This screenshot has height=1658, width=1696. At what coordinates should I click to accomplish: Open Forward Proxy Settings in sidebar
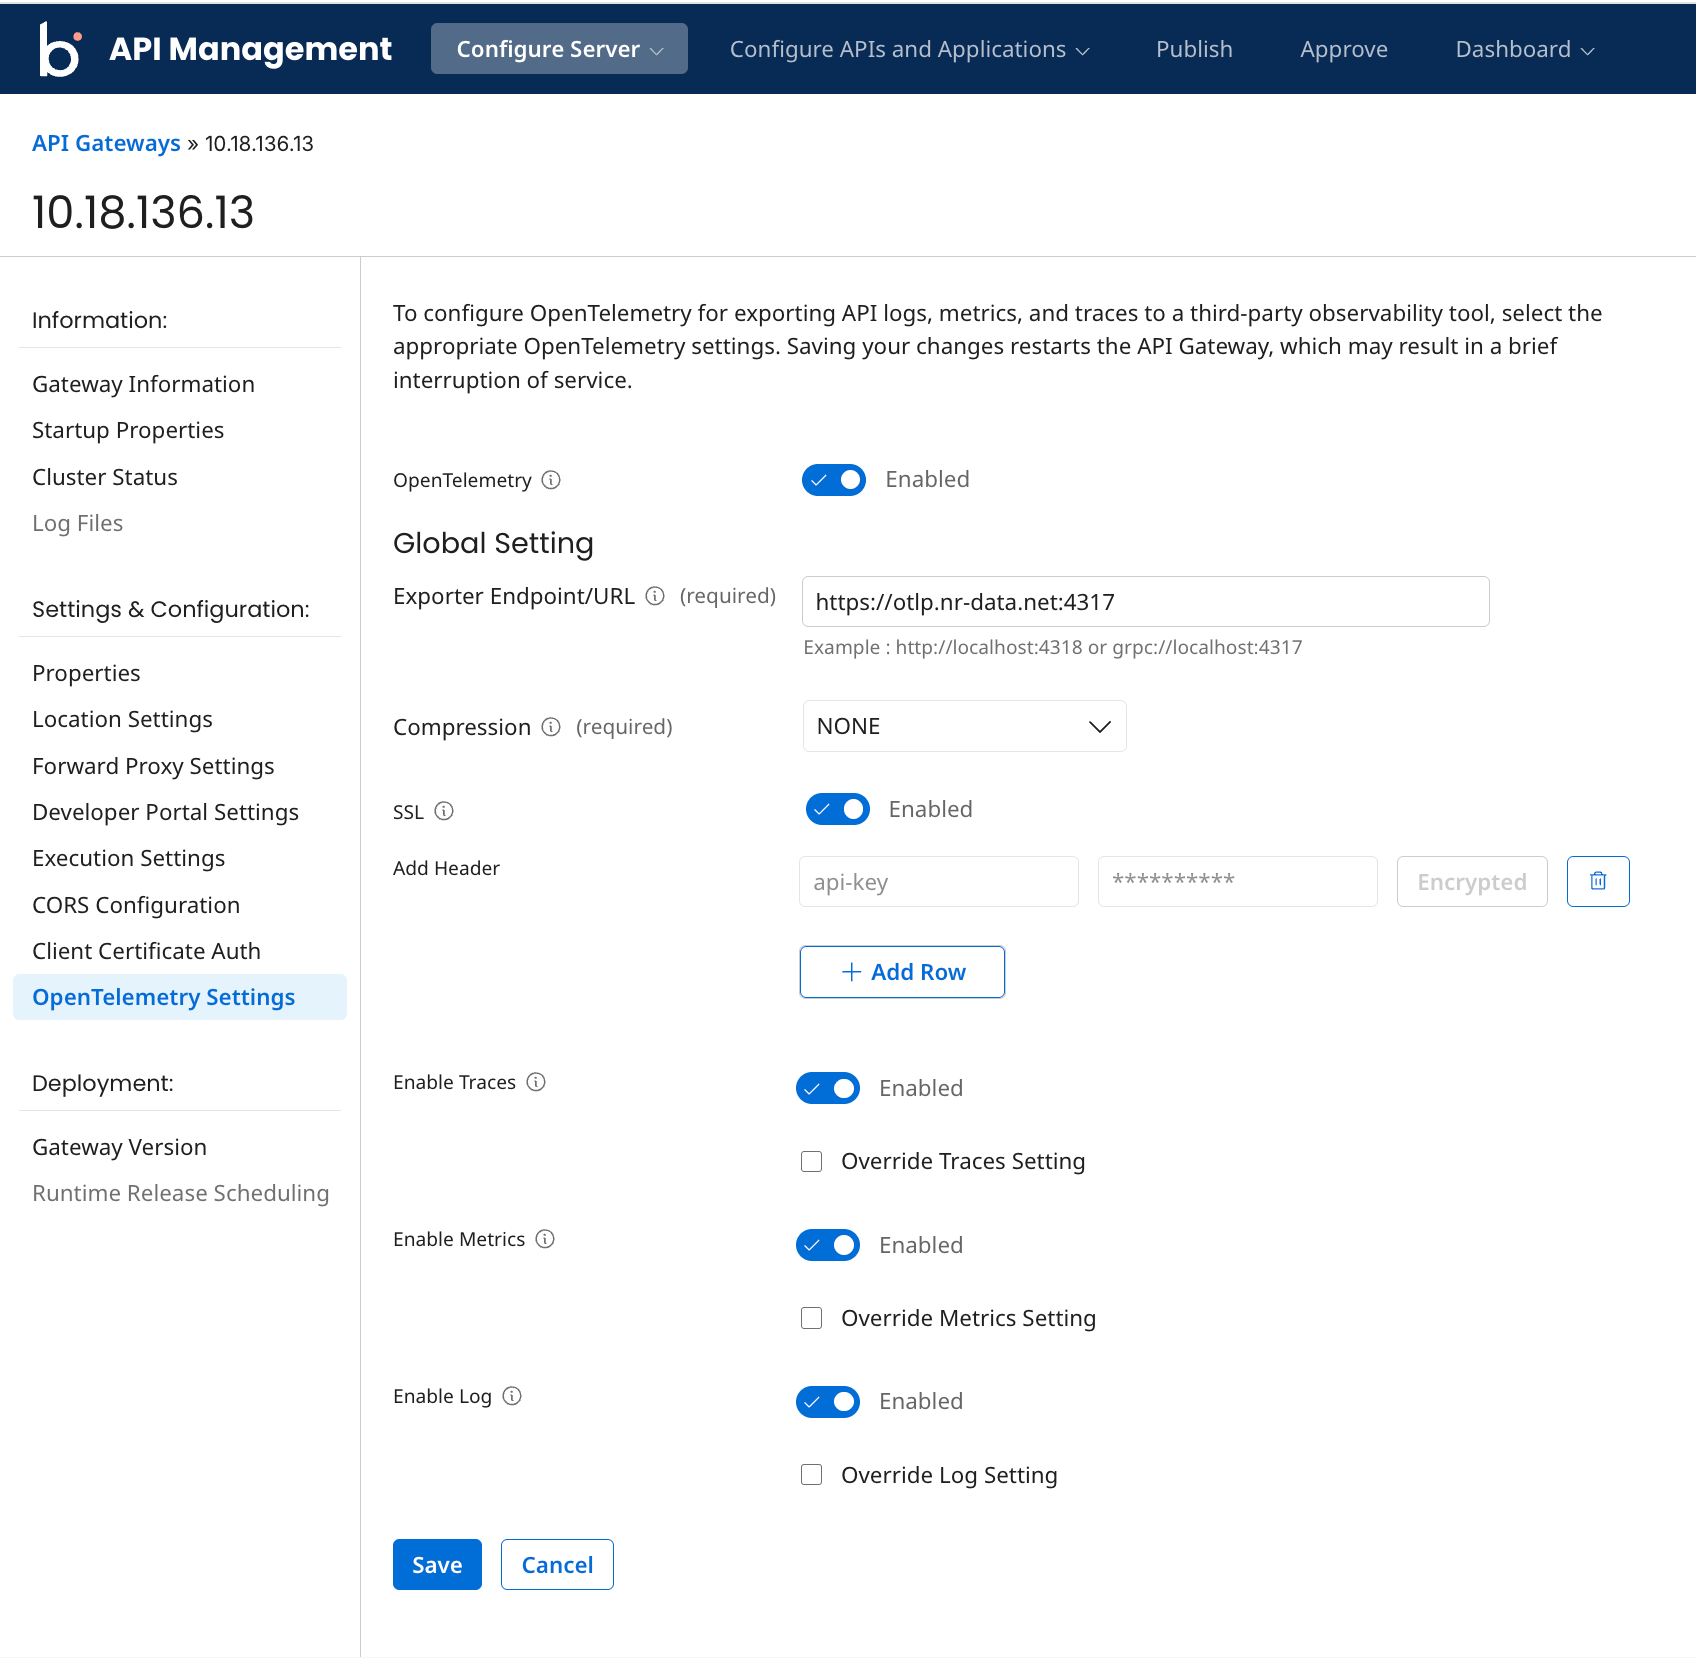pos(153,766)
